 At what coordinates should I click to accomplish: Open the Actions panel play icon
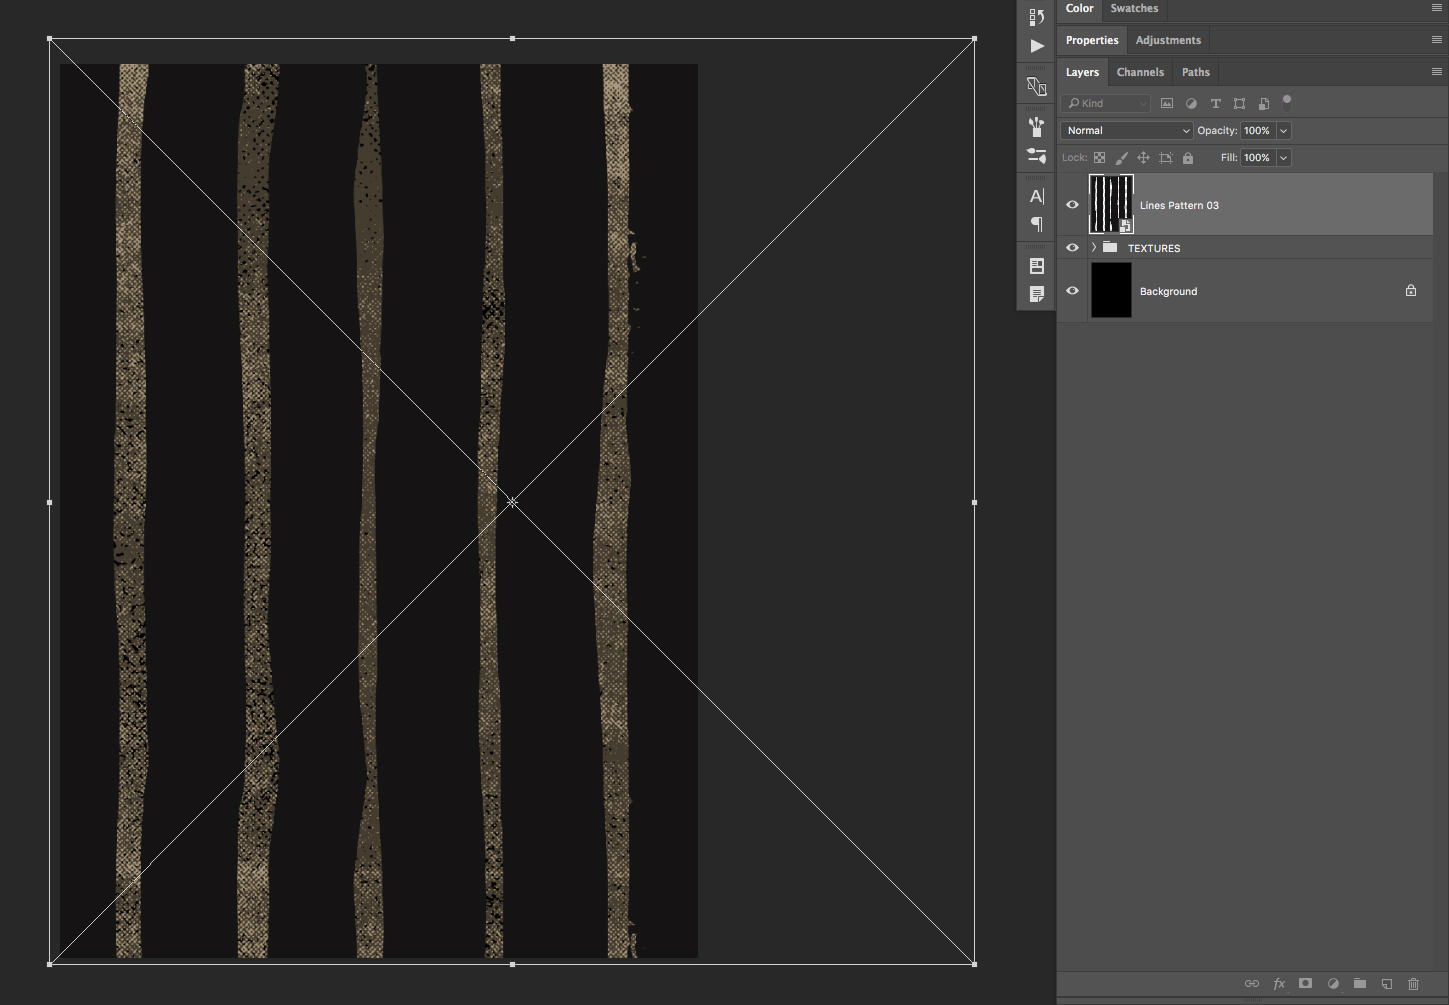[1037, 46]
